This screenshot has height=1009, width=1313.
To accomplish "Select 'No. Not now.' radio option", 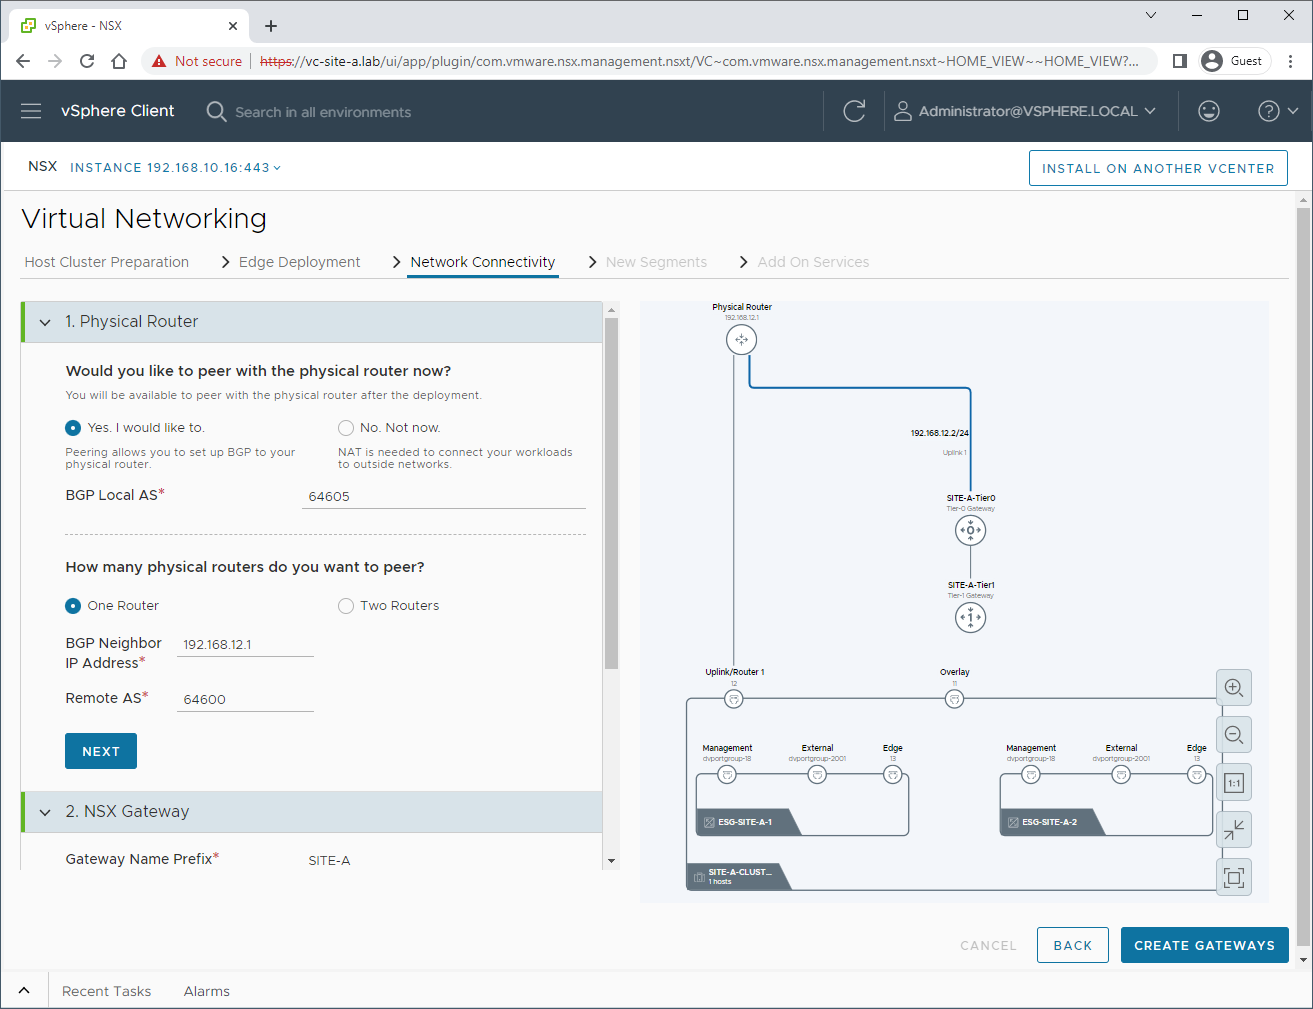I will pyautogui.click(x=346, y=427).
